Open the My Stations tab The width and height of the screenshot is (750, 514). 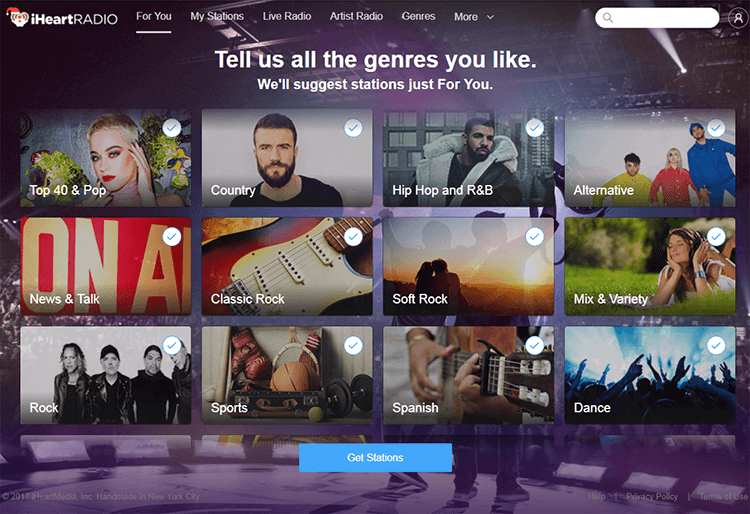pyautogui.click(x=217, y=16)
